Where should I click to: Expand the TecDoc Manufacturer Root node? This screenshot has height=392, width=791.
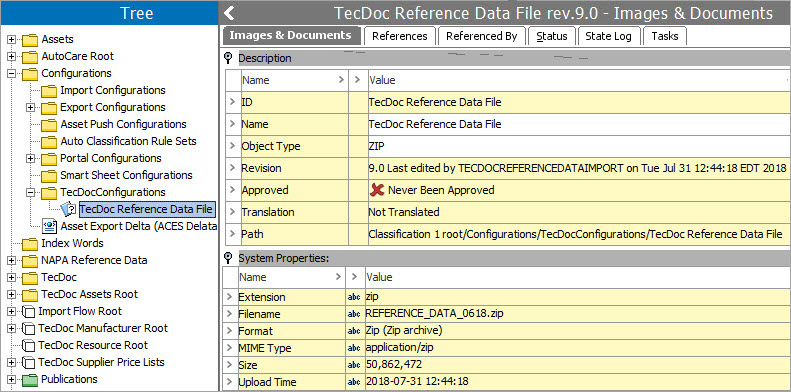pyautogui.click(x=12, y=328)
